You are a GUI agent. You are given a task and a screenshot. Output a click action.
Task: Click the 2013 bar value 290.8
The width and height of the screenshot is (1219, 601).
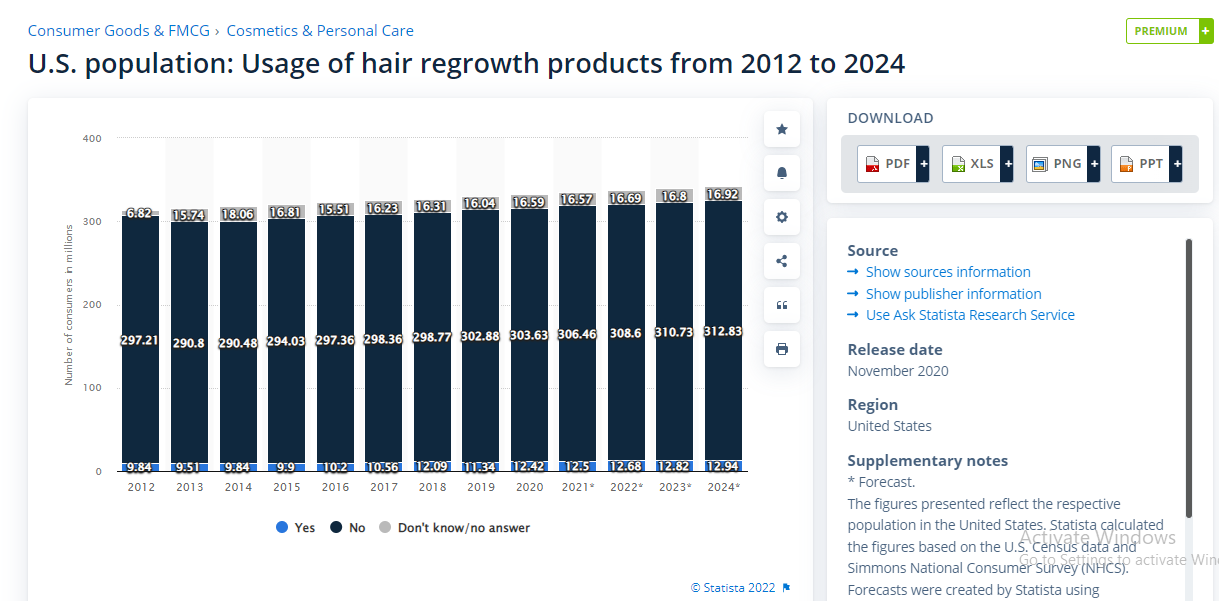(x=189, y=343)
